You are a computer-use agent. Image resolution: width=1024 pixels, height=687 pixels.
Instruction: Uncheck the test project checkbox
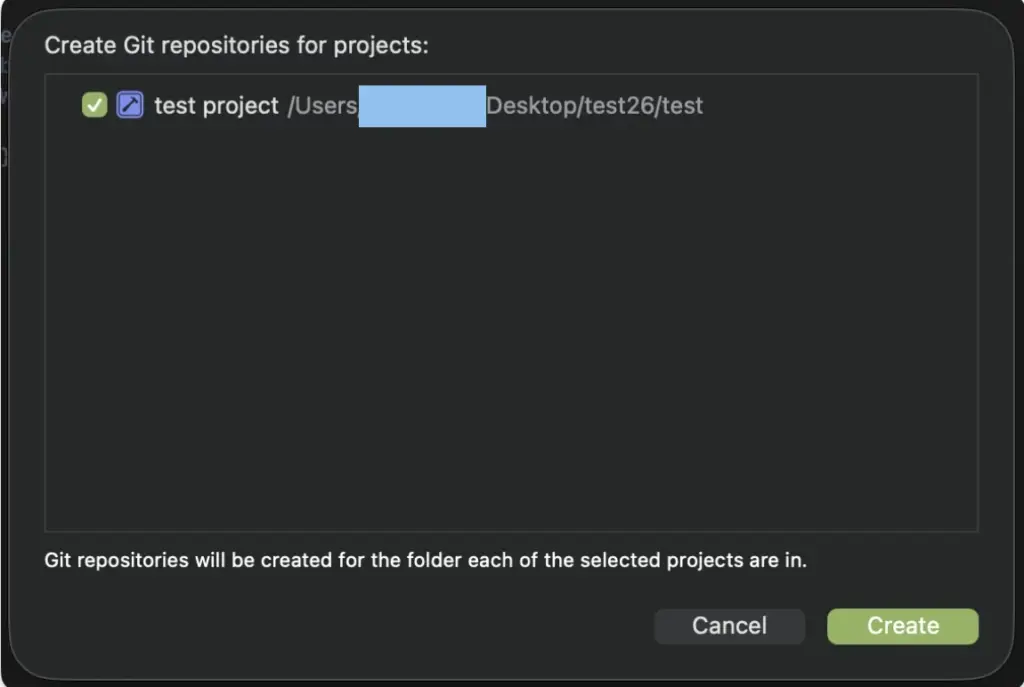94,105
